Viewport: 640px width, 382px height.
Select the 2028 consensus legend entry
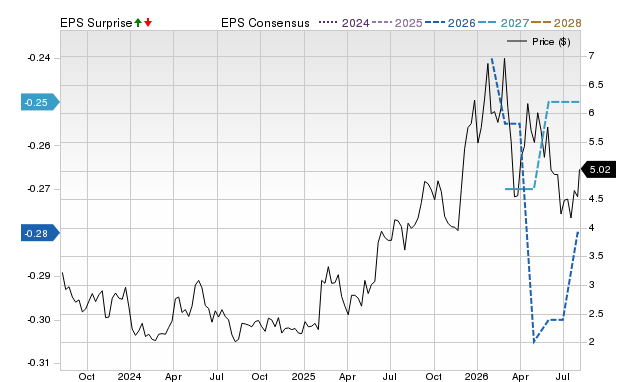click(556, 23)
